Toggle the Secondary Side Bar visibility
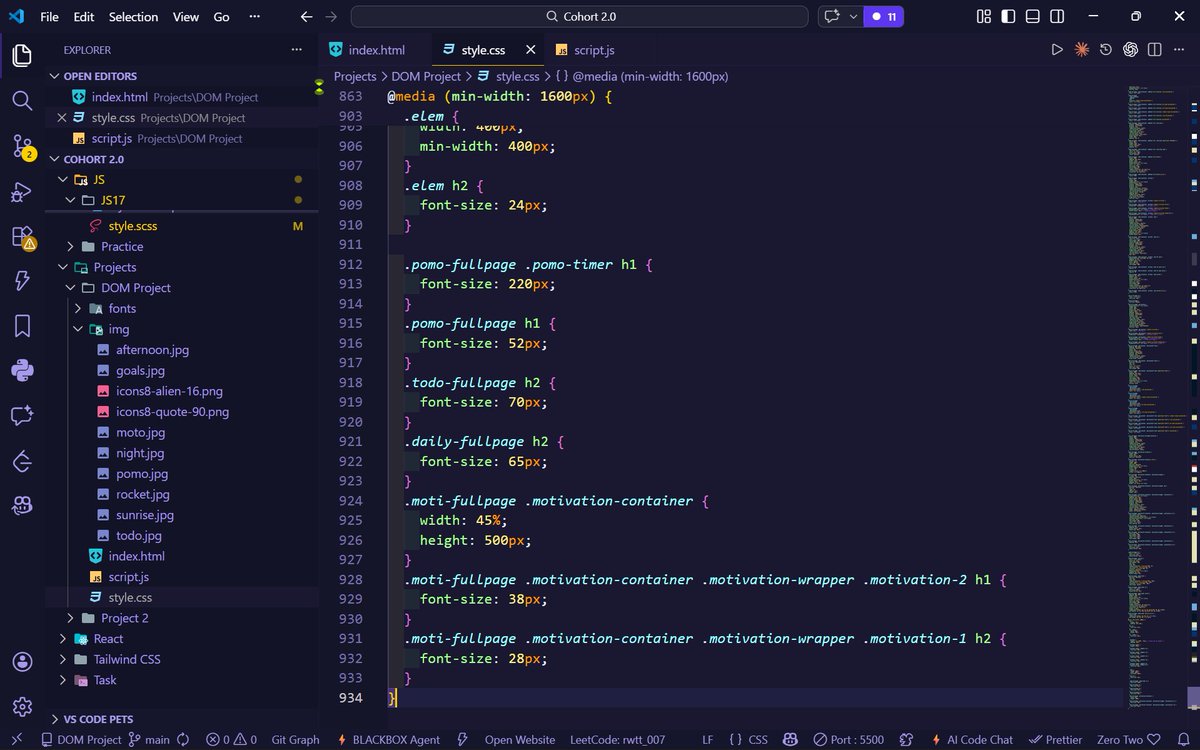The width and height of the screenshot is (1200, 750). point(1057,17)
